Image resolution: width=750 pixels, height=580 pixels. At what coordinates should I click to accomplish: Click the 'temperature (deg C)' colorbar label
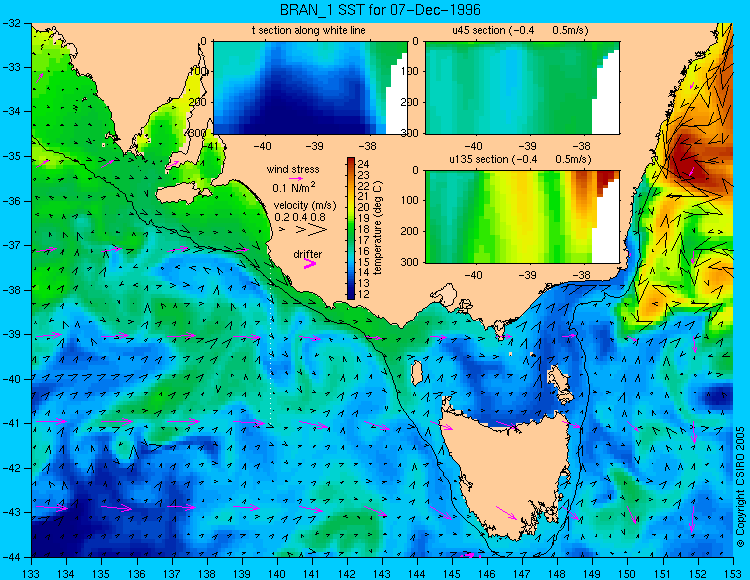[378, 228]
